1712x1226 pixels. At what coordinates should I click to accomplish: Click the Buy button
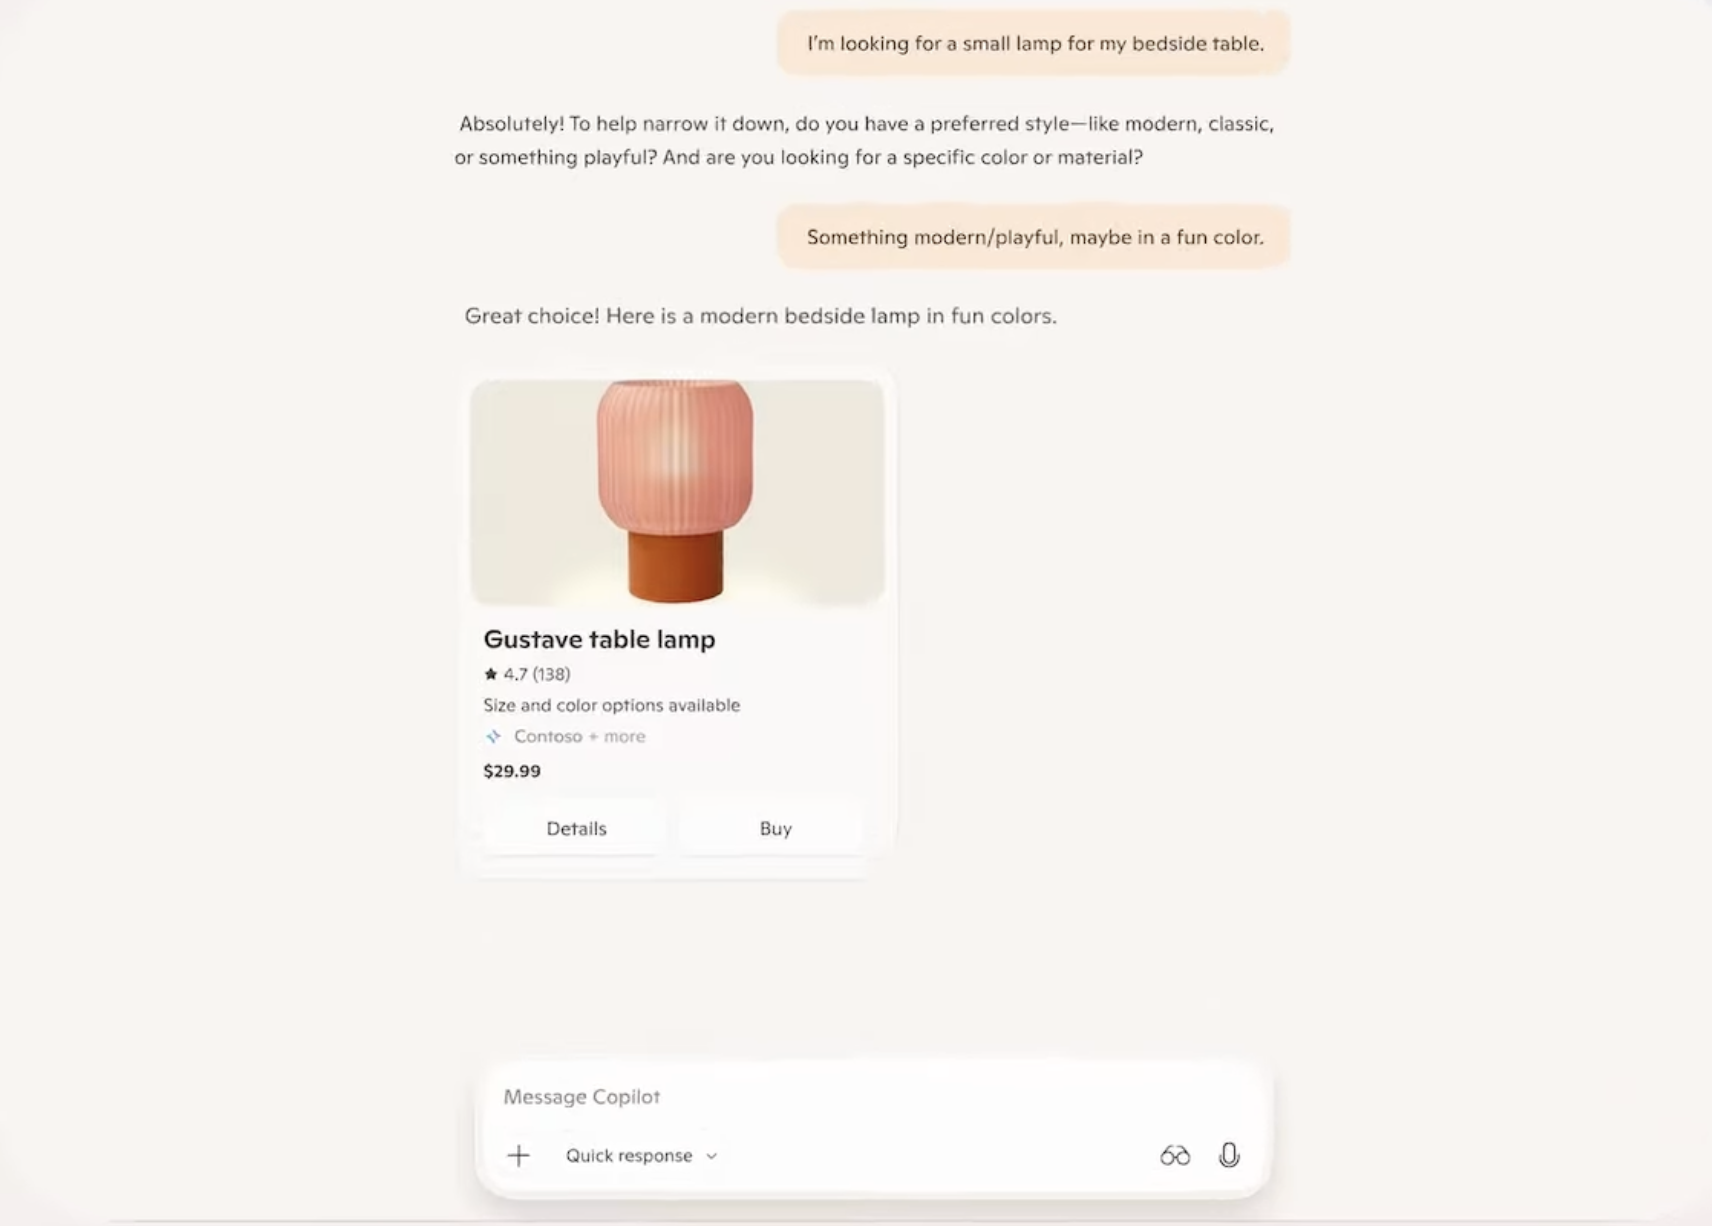[x=775, y=828]
